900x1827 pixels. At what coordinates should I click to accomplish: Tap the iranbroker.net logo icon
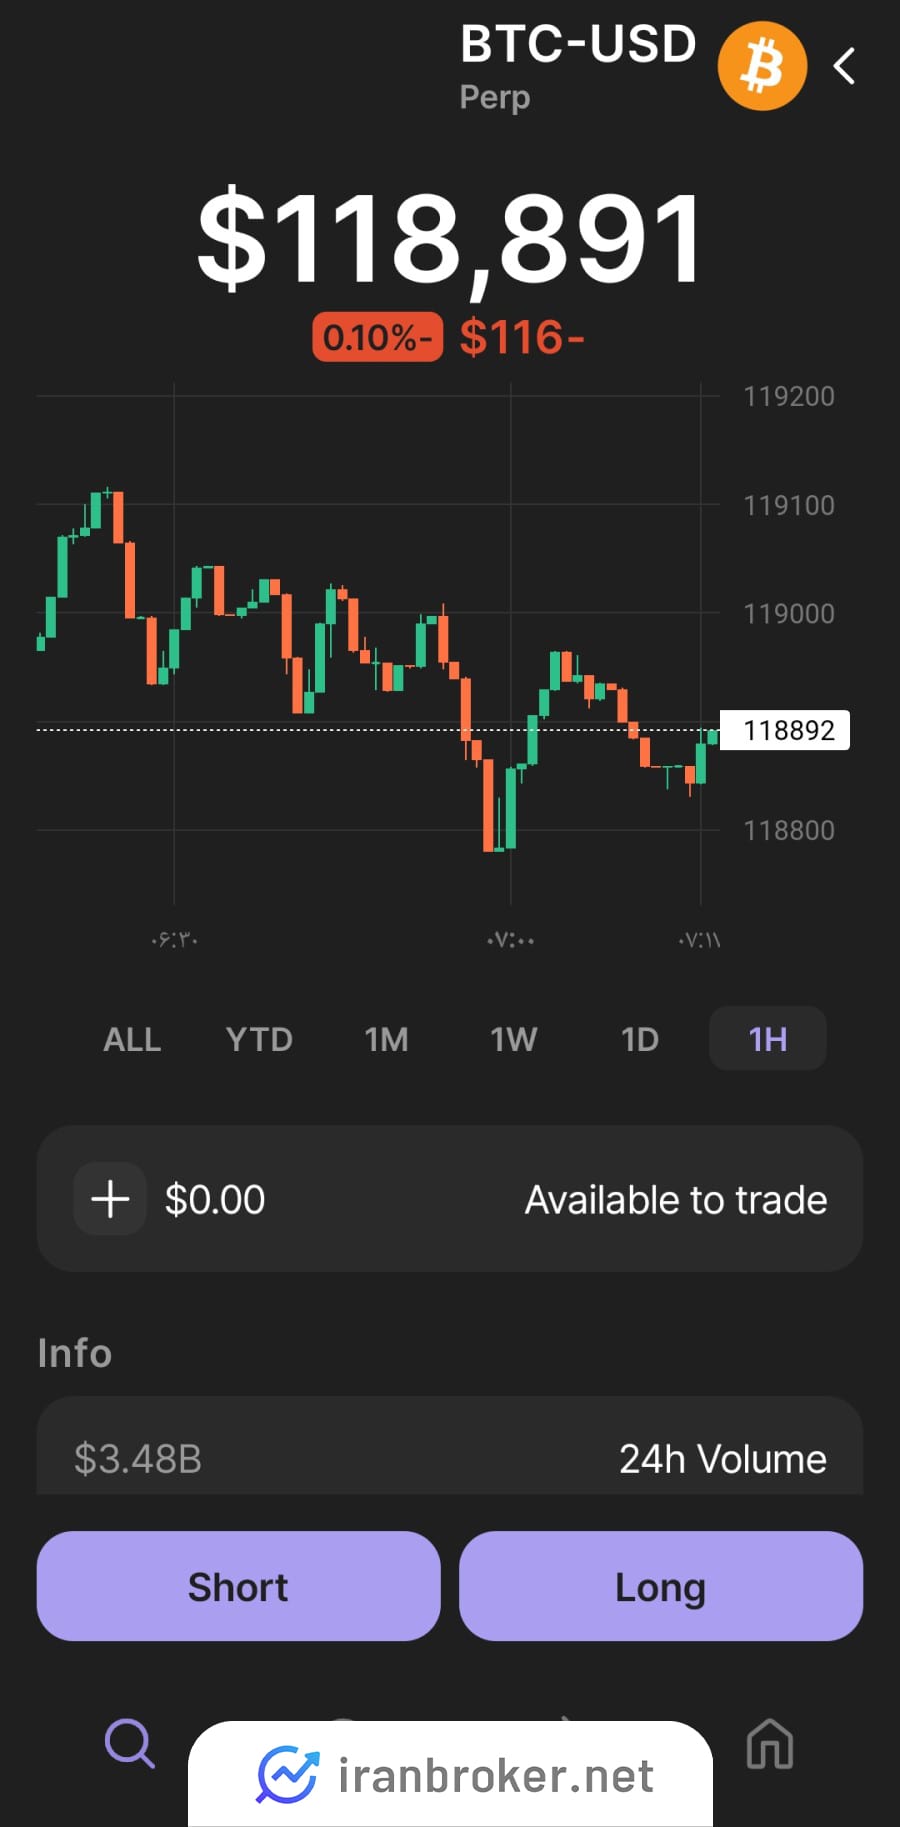288,1776
